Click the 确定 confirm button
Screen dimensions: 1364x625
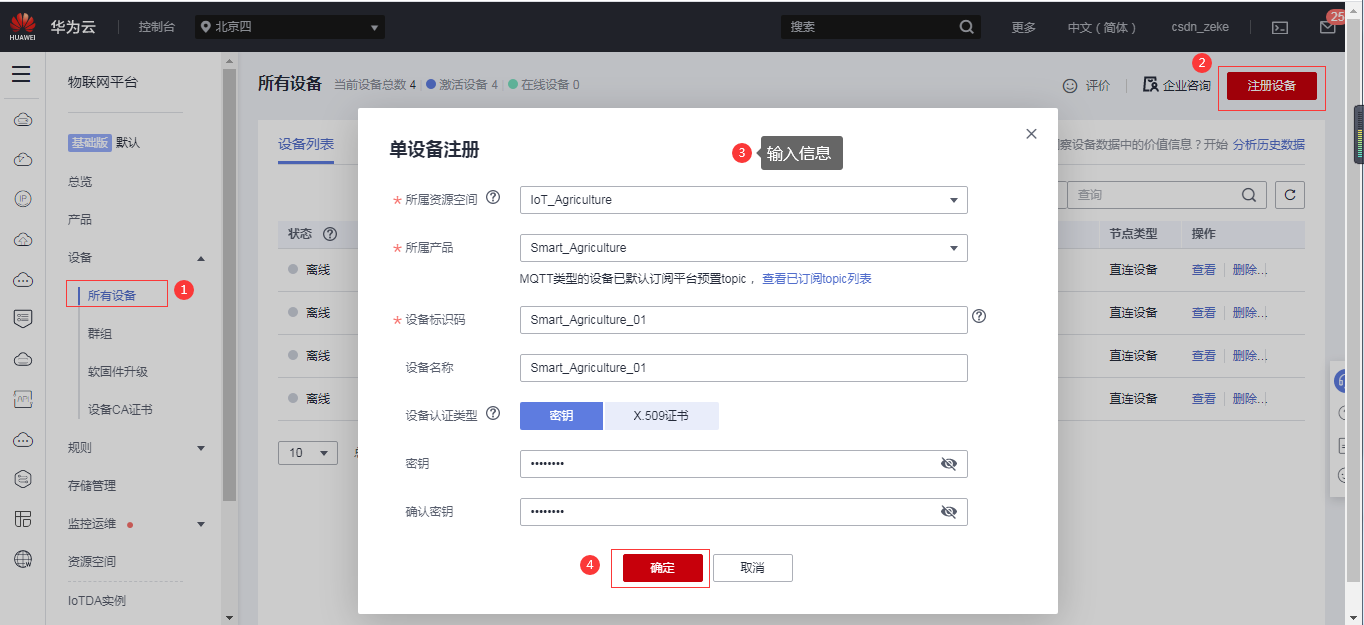click(662, 568)
